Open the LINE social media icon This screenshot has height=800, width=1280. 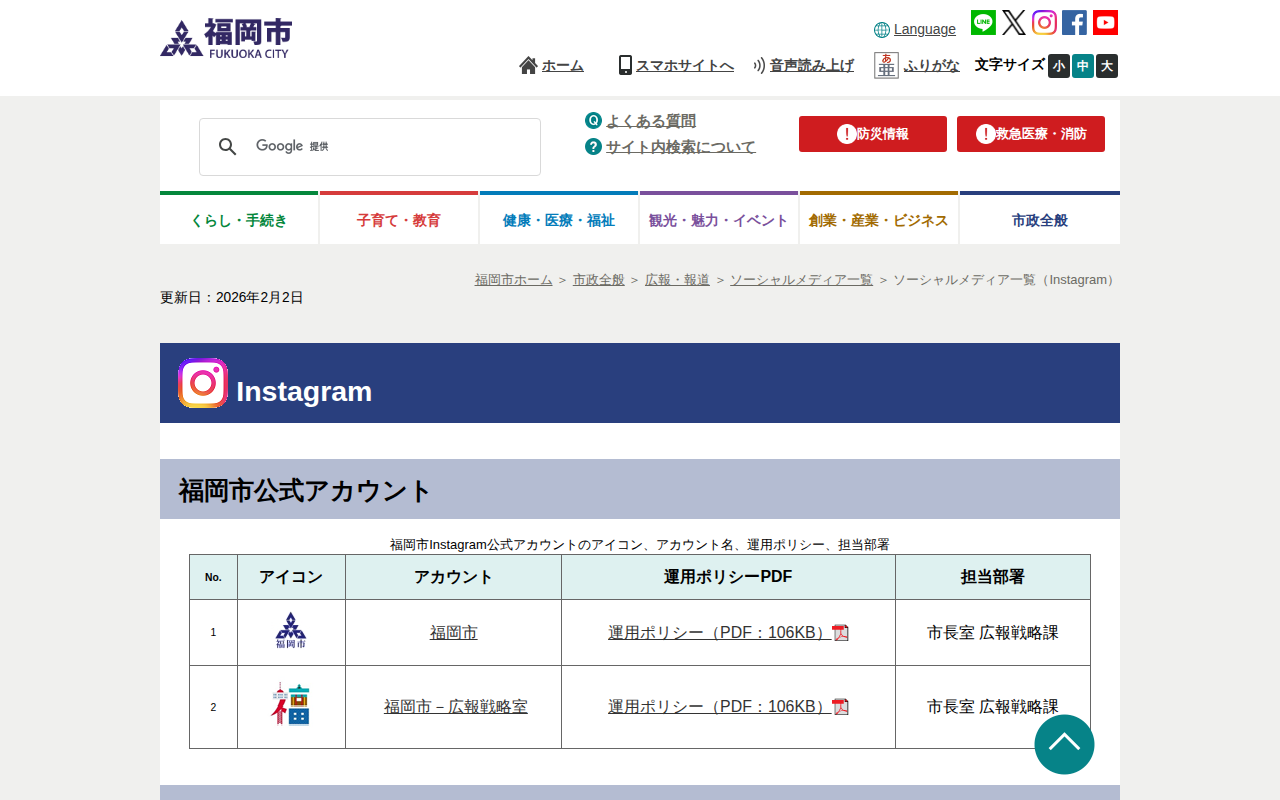(x=983, y=23)
